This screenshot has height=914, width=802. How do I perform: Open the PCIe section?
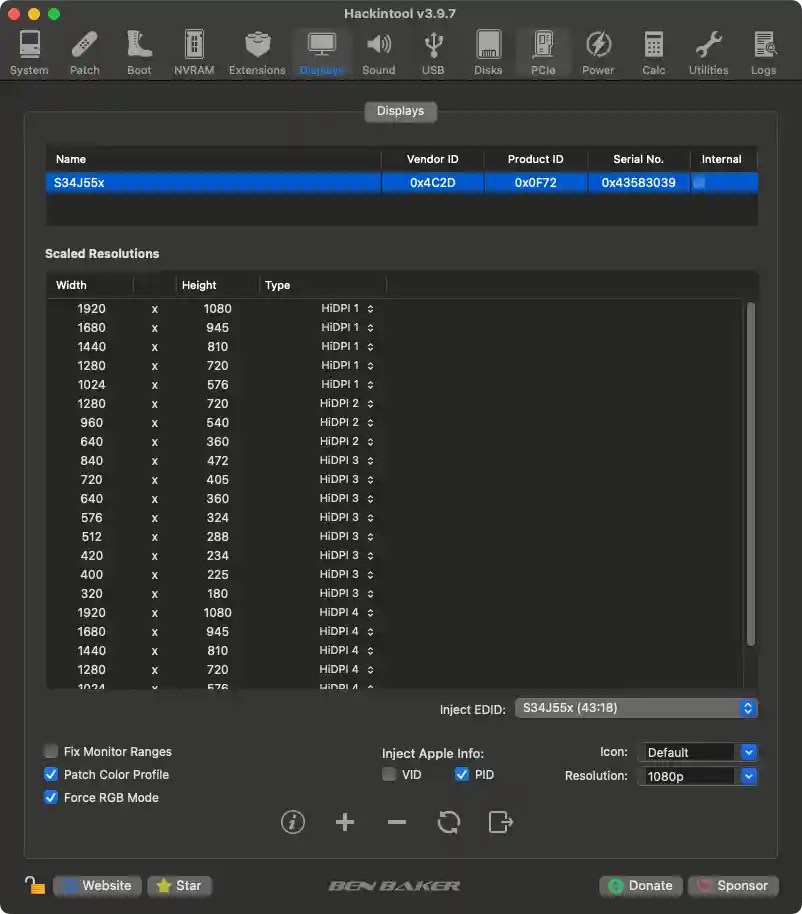click(x=542, y=51)
